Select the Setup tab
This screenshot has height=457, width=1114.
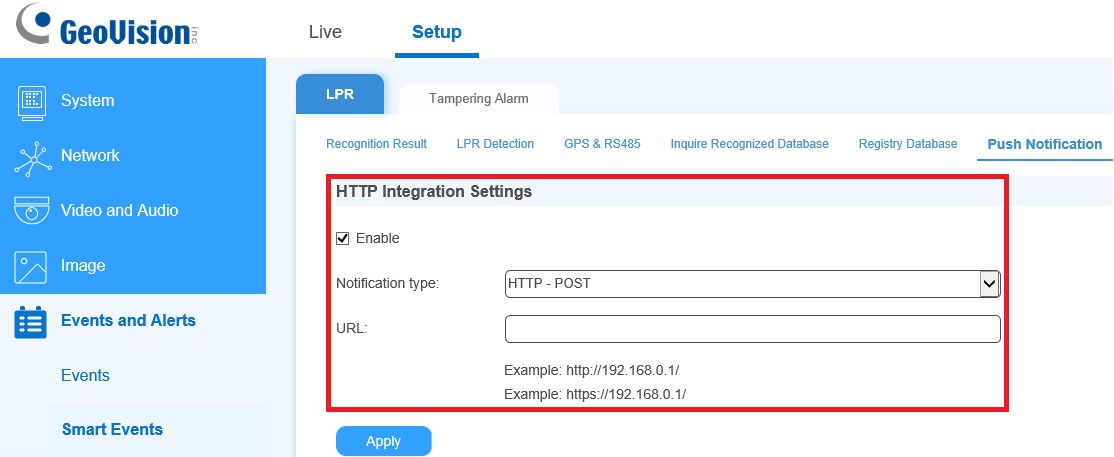pyautogui.click(x=437, y=32)
